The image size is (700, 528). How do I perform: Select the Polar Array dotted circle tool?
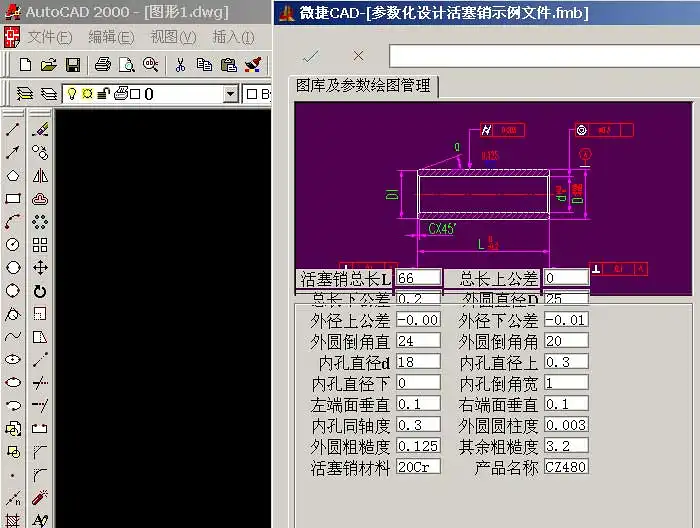40,221
